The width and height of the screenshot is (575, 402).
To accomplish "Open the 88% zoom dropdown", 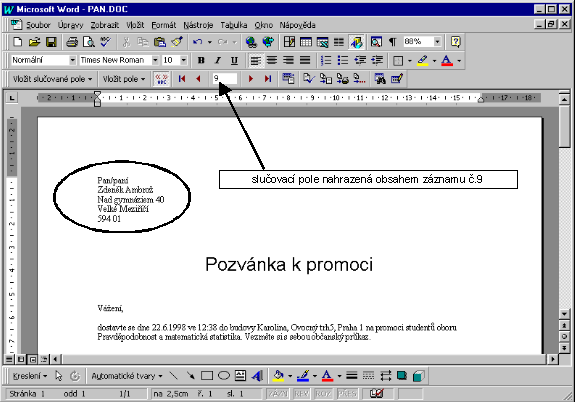I will [437, 42].
